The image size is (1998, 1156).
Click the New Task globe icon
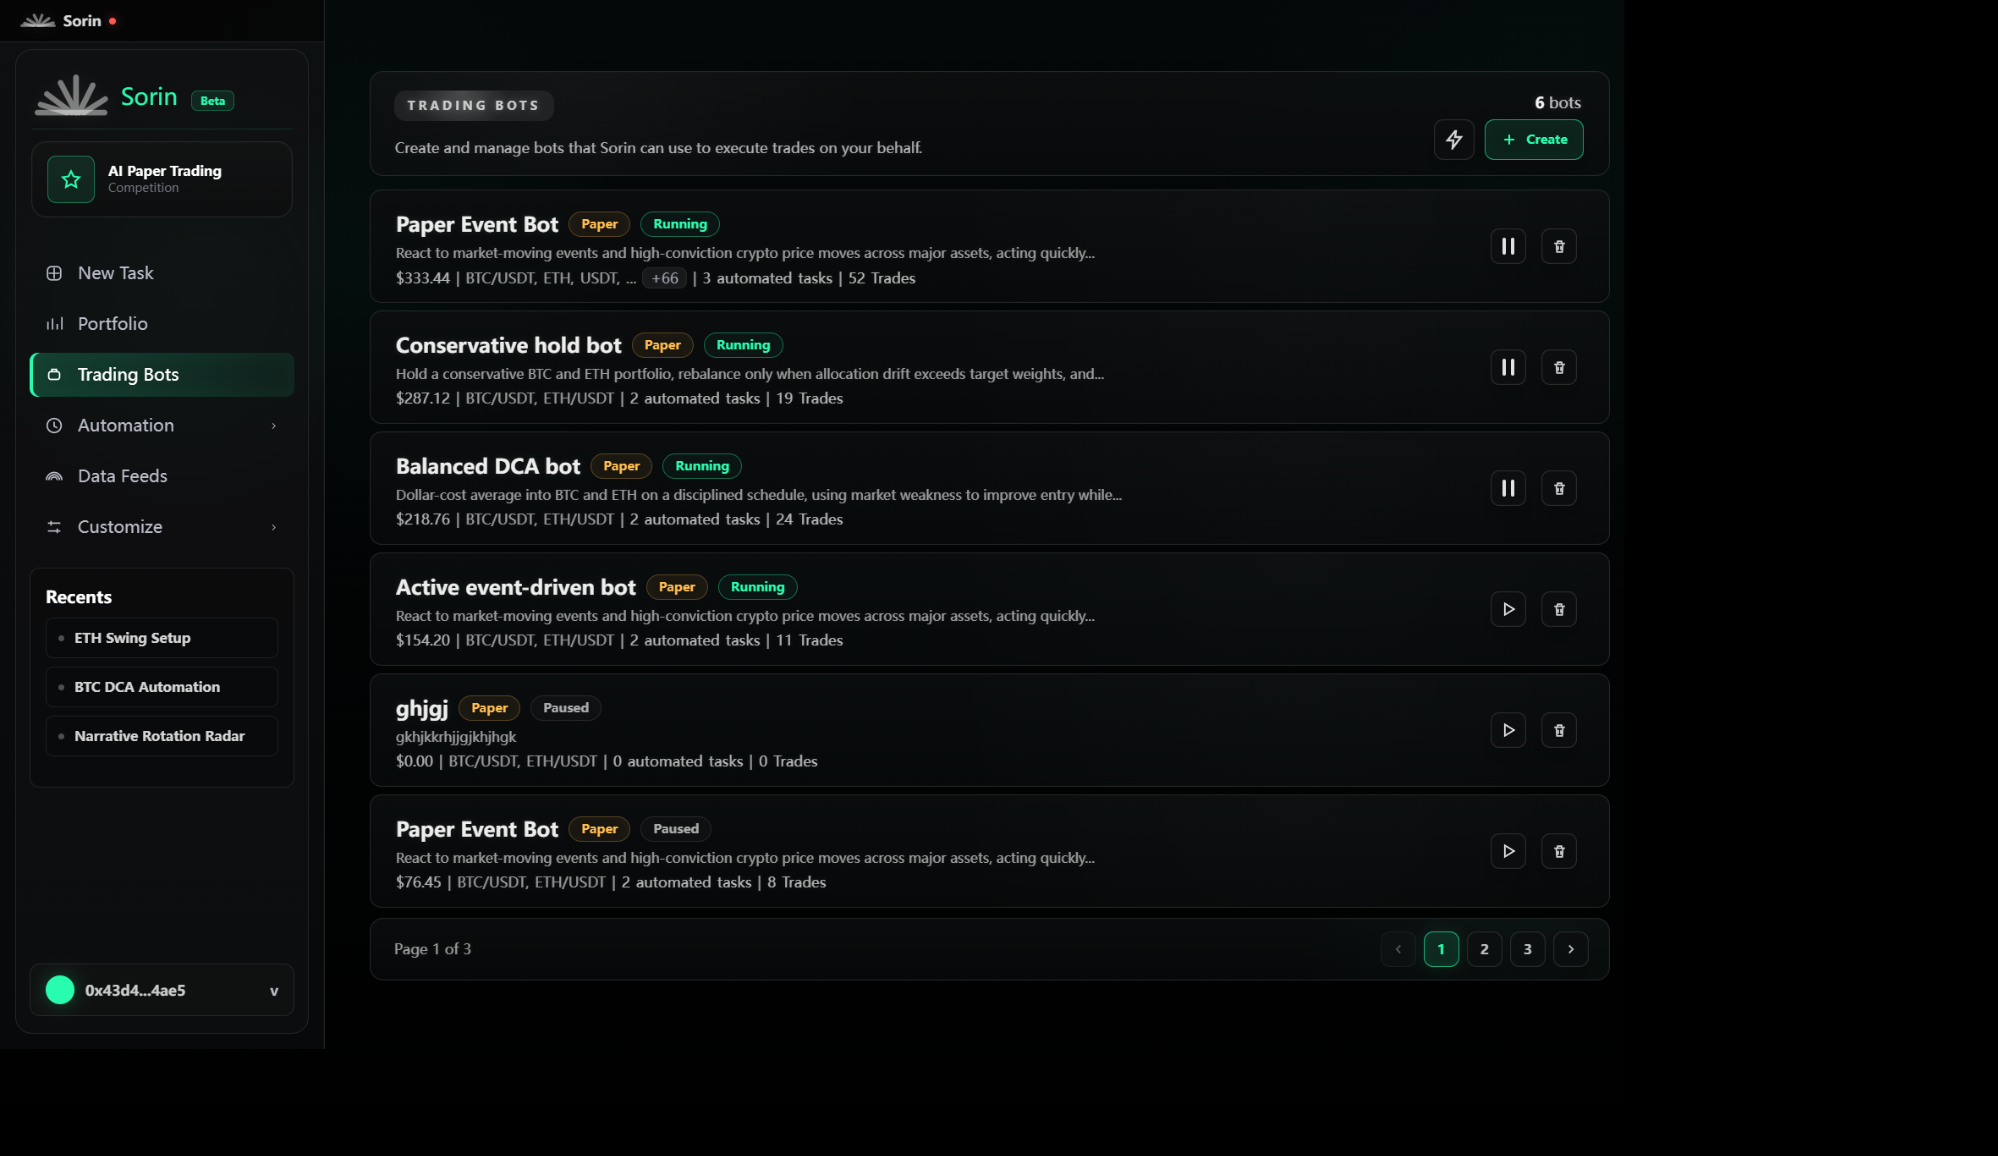54,273
